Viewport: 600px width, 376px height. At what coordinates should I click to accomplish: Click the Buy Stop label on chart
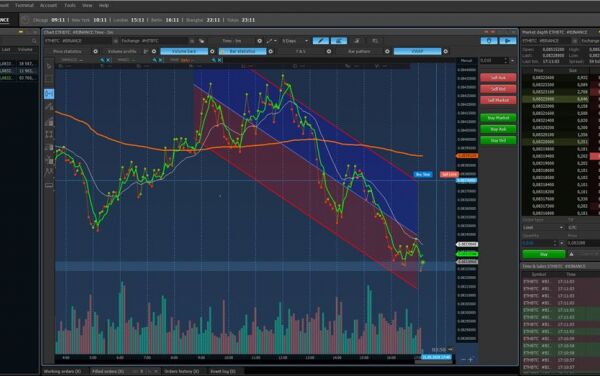(x=422, y=174)
